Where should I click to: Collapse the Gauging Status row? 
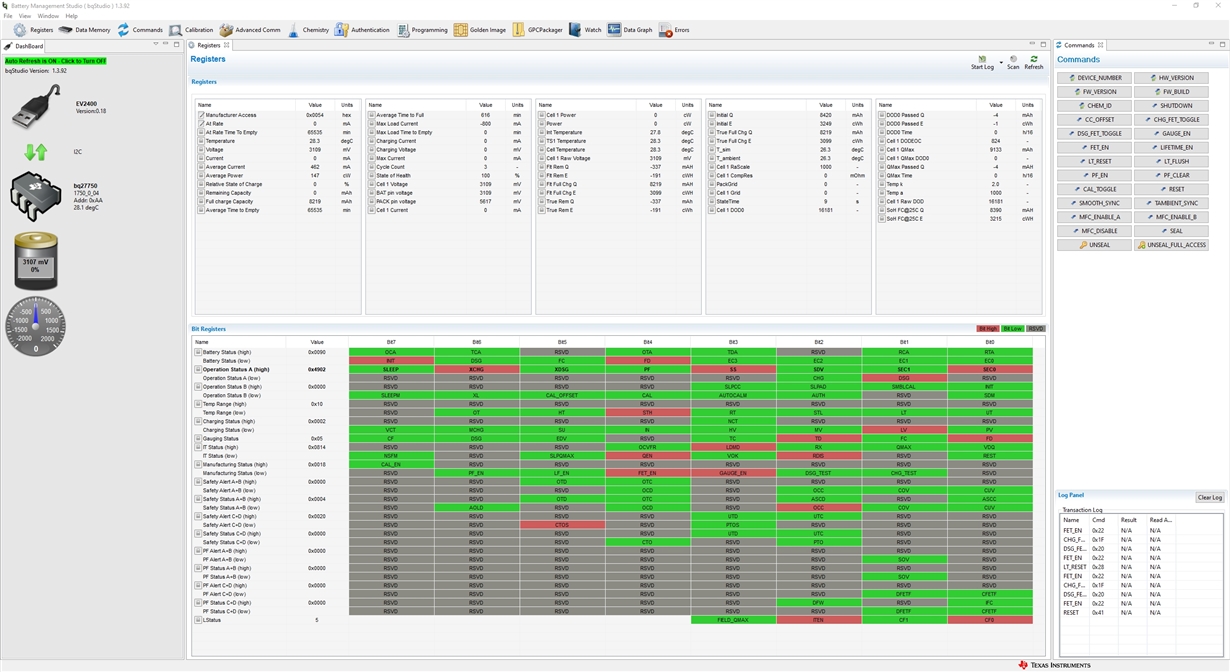(198, 438)
